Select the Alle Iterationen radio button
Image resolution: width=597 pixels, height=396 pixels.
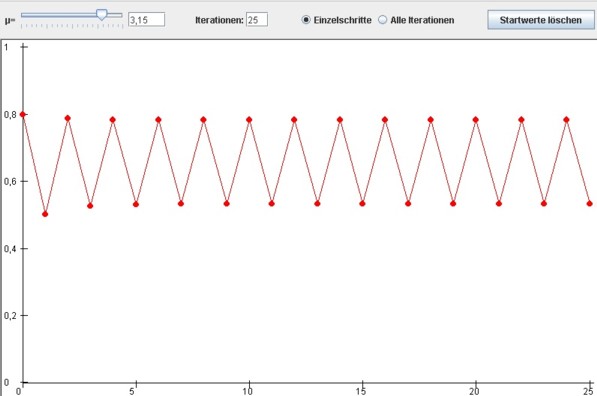coord(382,19)
